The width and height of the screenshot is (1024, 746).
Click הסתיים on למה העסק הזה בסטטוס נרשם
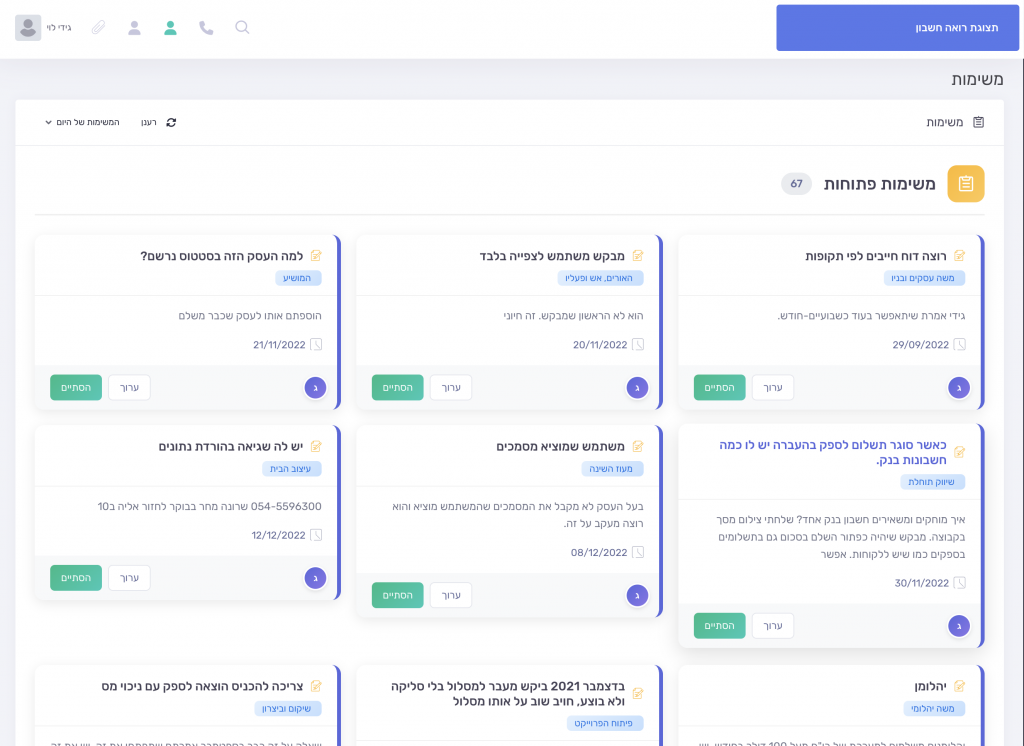point(76,387)
